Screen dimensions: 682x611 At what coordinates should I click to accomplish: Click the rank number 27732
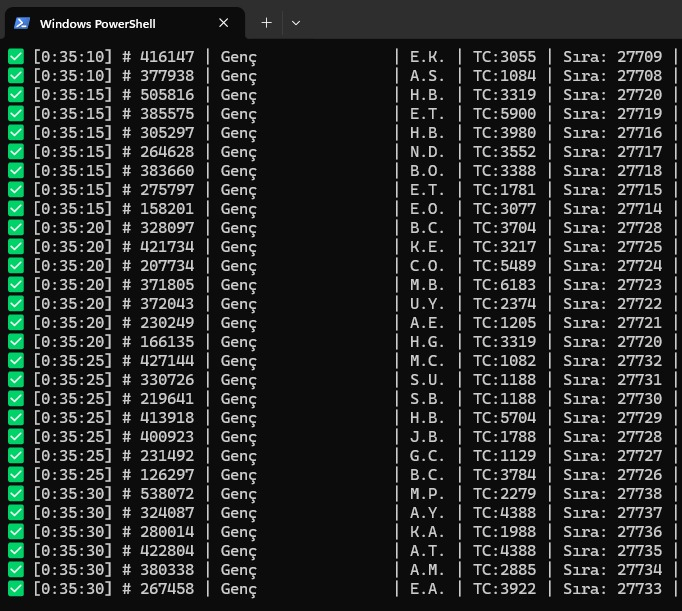639,361
